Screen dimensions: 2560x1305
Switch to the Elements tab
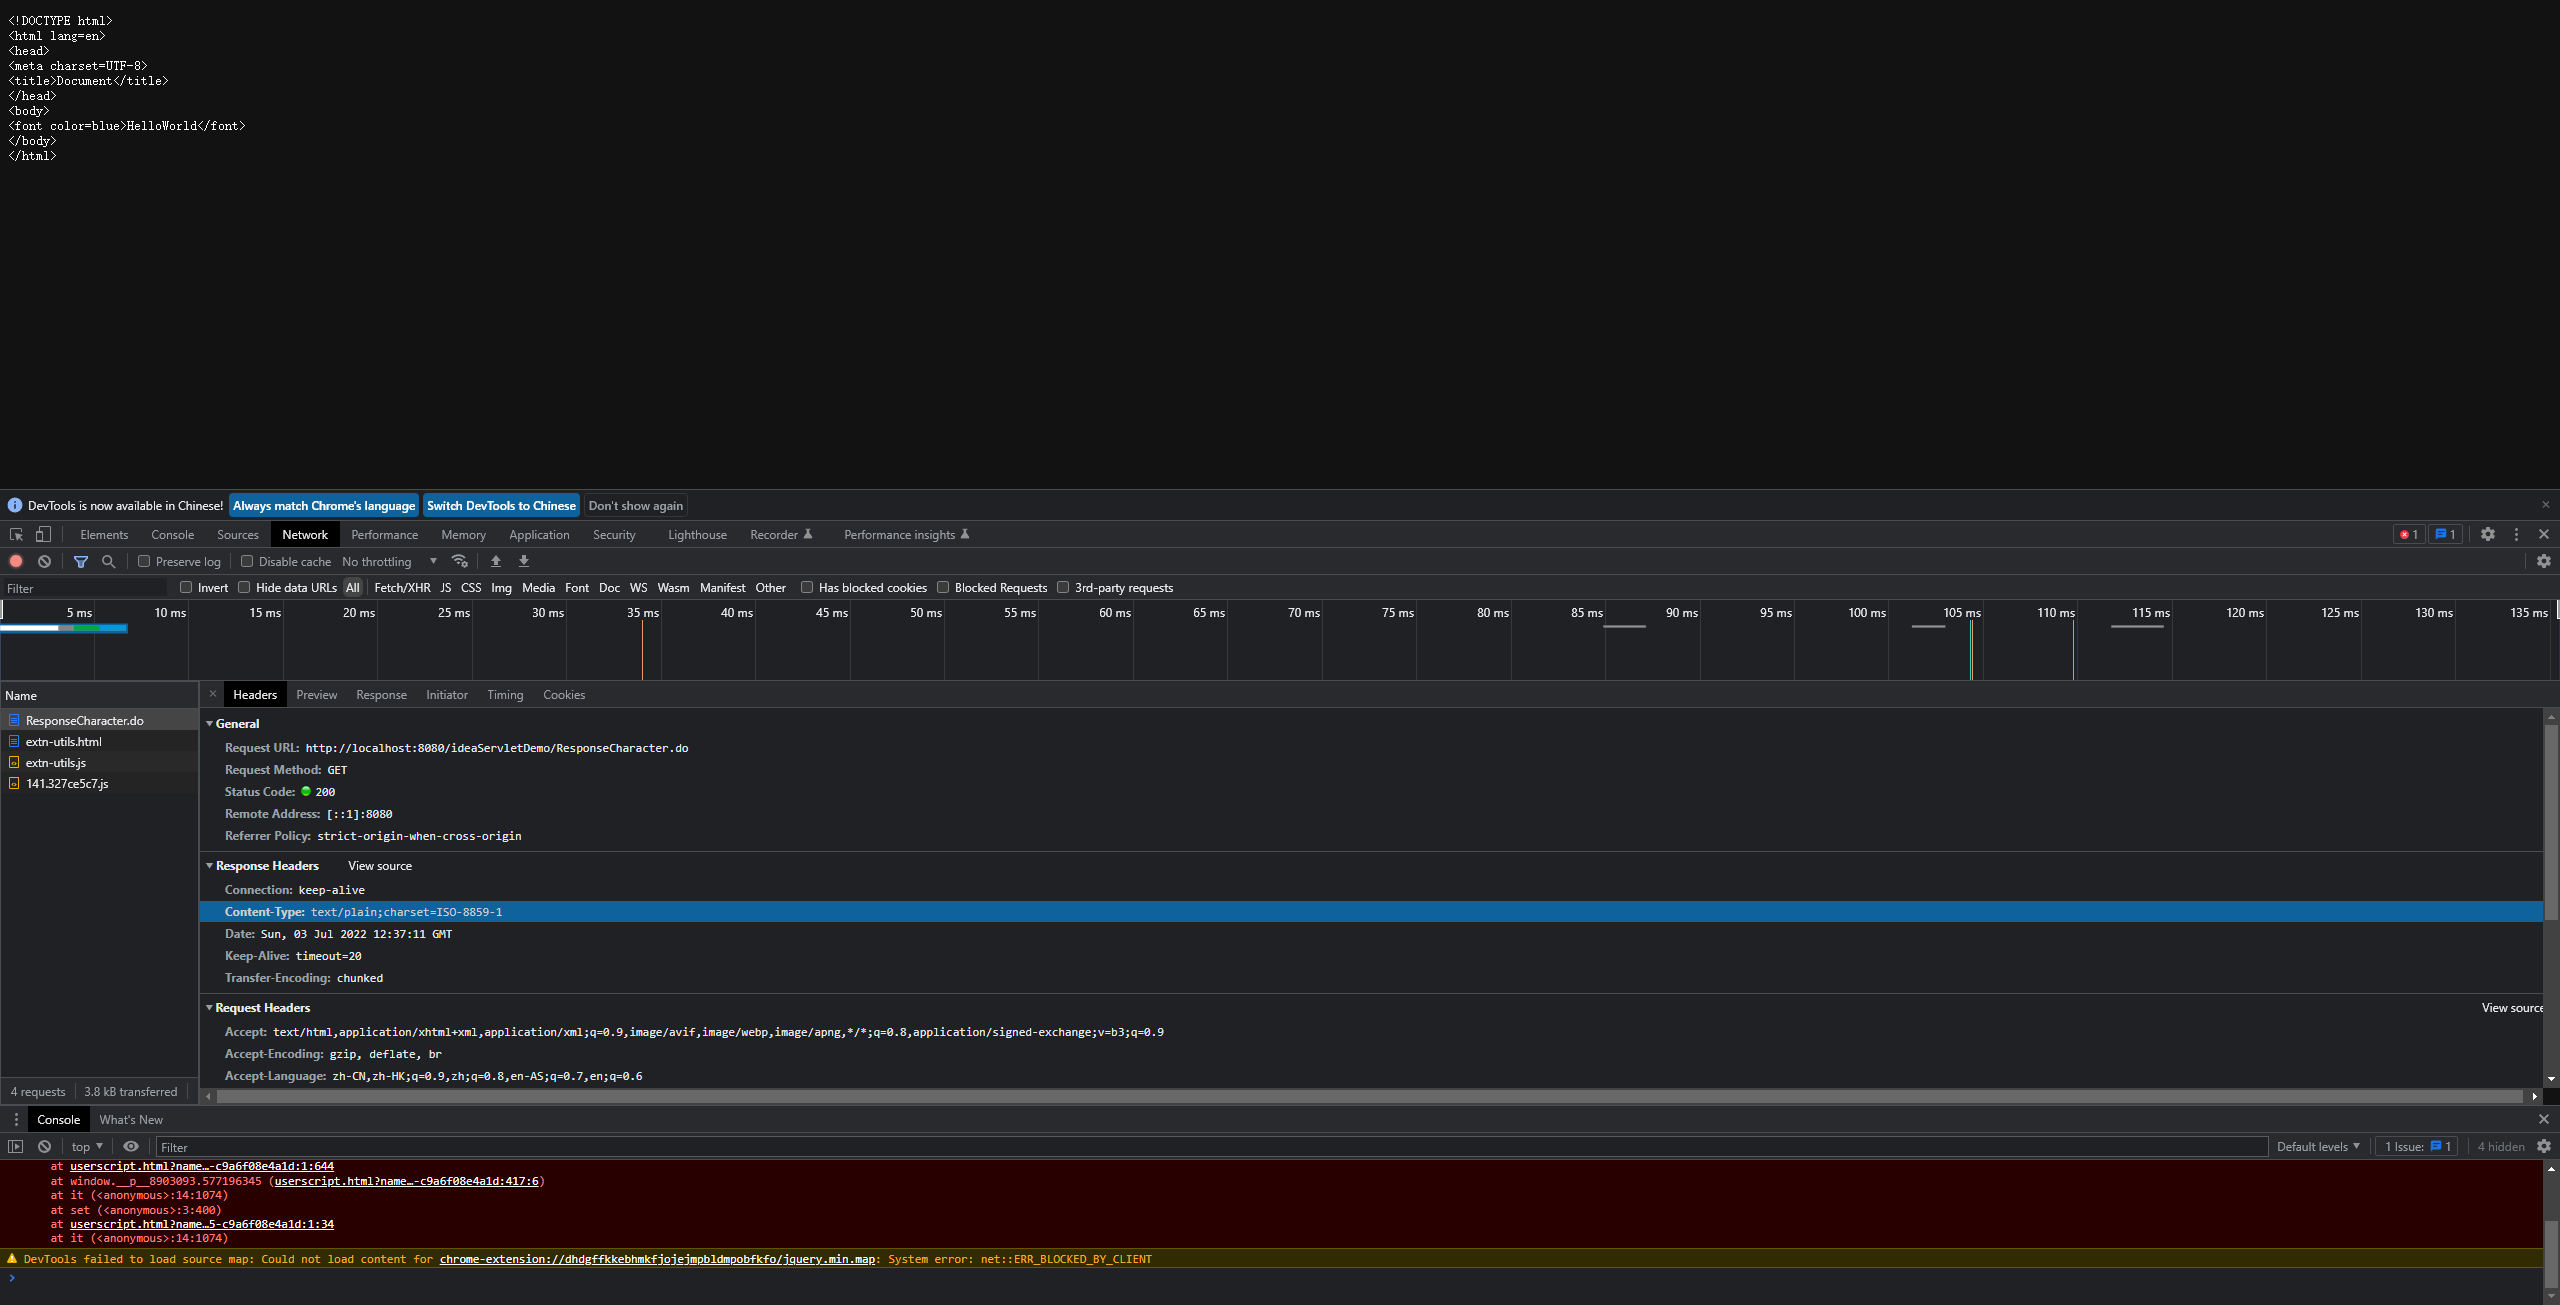pos(104,535)
